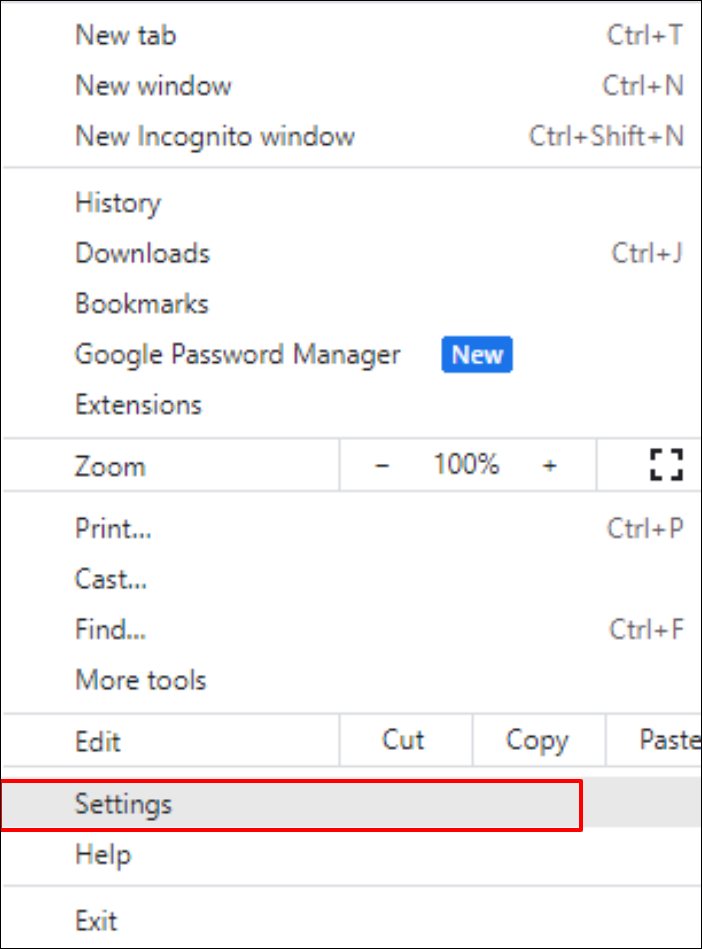Viewport: 702px width, 949px height.
Task: Choose Find in the menu
Action: click(x=110, y=629)
